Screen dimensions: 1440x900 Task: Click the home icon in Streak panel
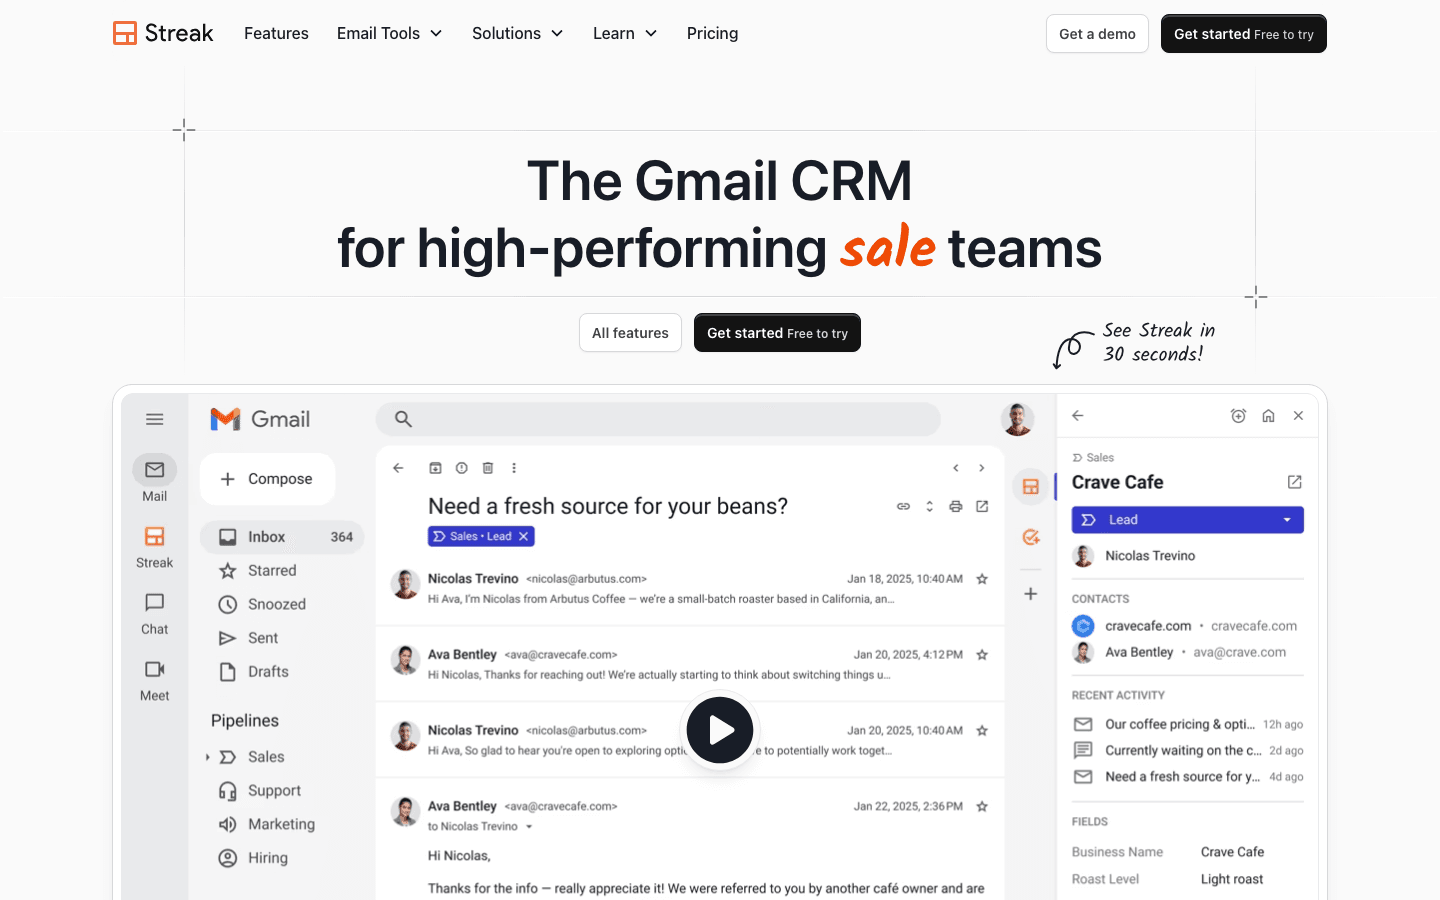[1268, 416]
